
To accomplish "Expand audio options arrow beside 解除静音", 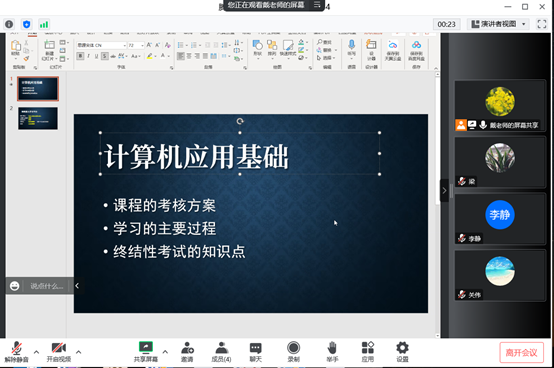I will [x=36, y=352].
